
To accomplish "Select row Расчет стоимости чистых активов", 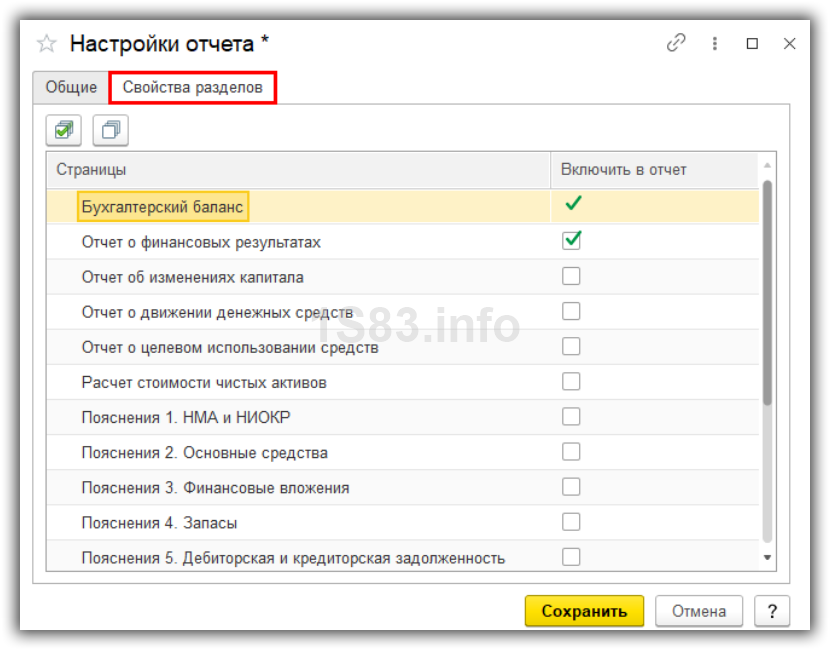I will coord(403,382).
